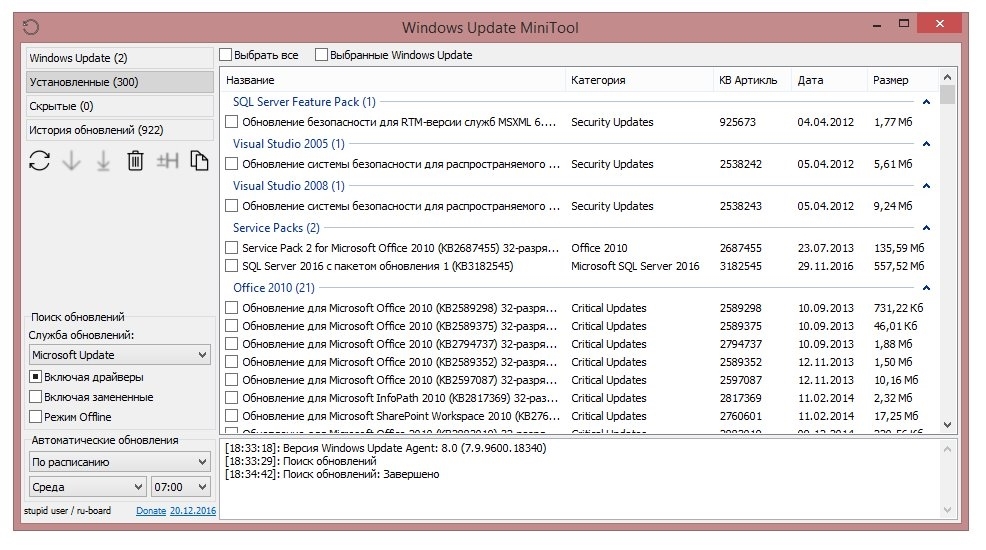
Task: Click the refresh/check for updates icon
Action: pyautogui.click(x=39, y=161)
